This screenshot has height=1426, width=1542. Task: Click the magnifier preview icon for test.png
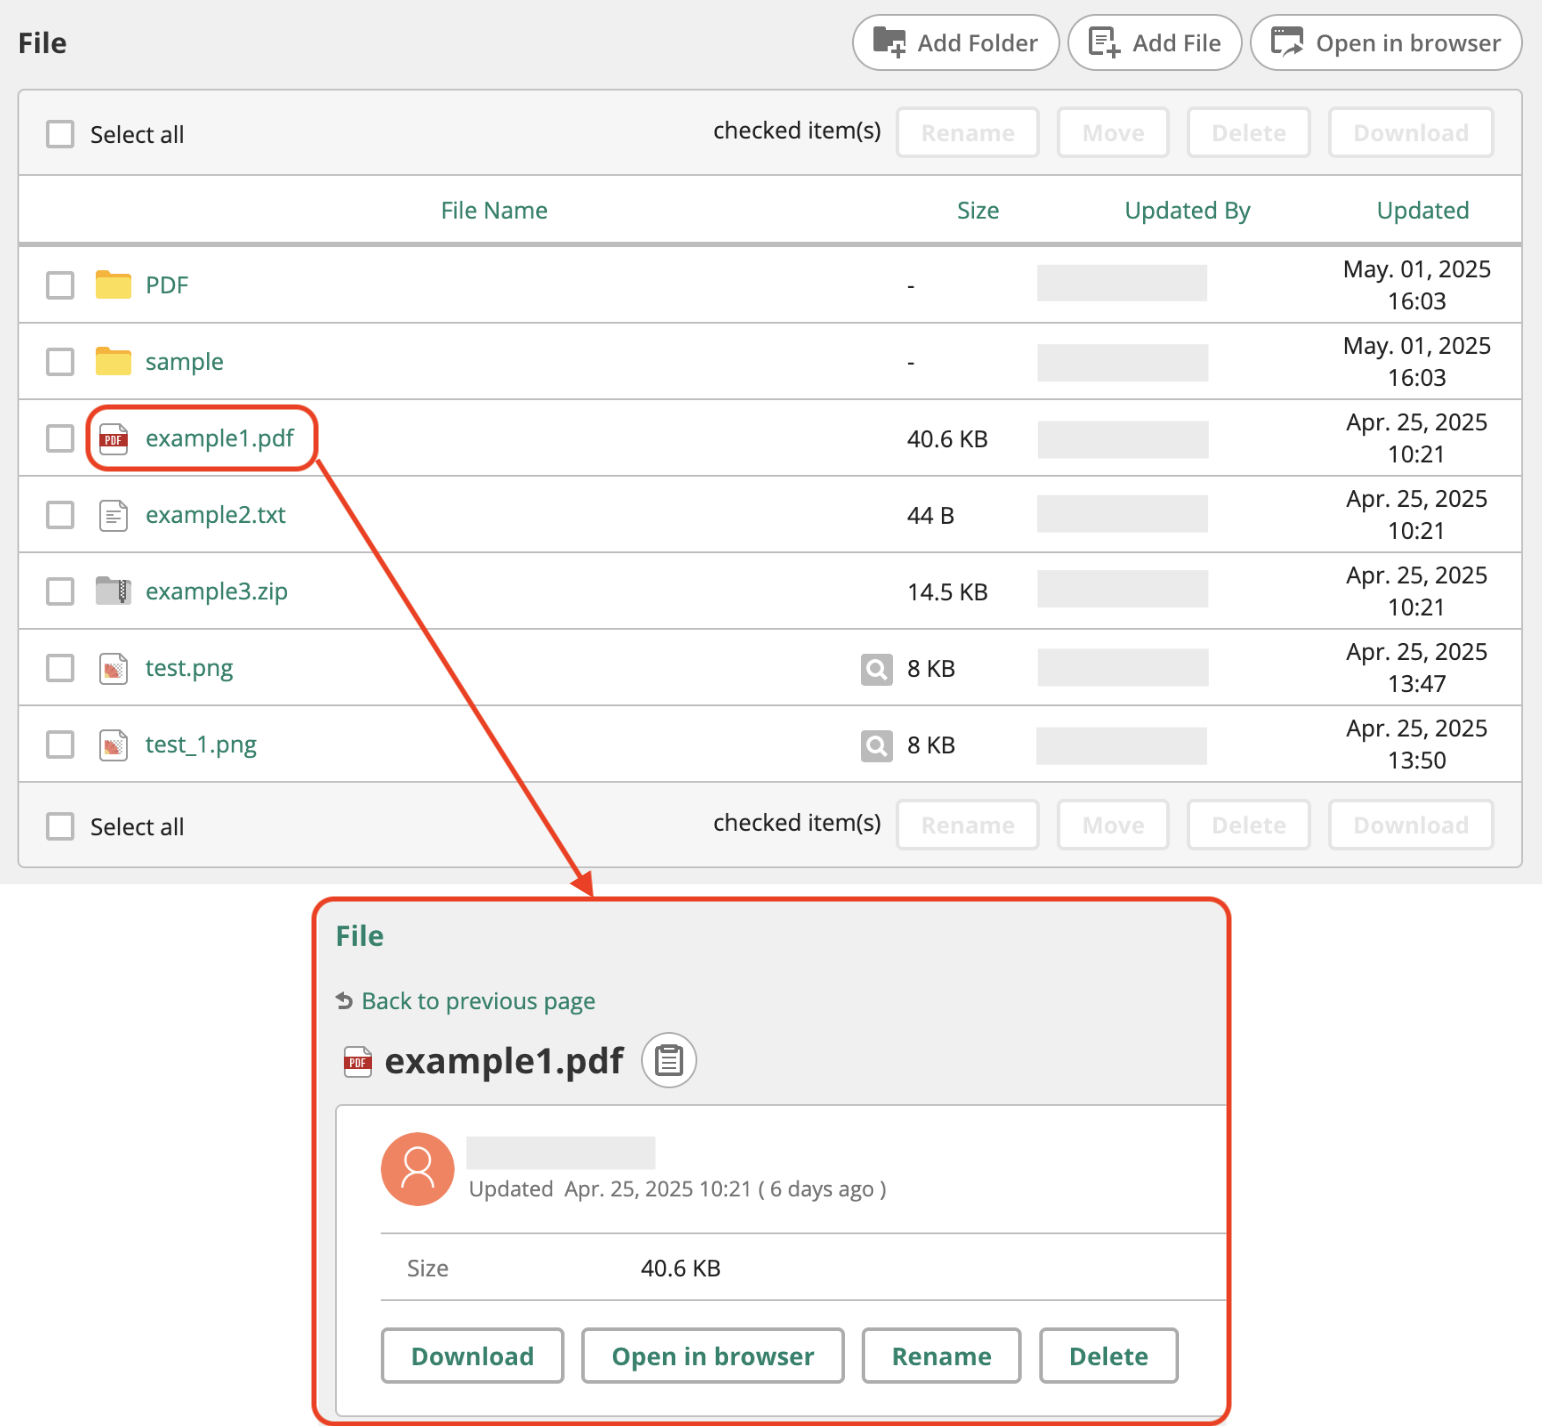click(876, 668)
